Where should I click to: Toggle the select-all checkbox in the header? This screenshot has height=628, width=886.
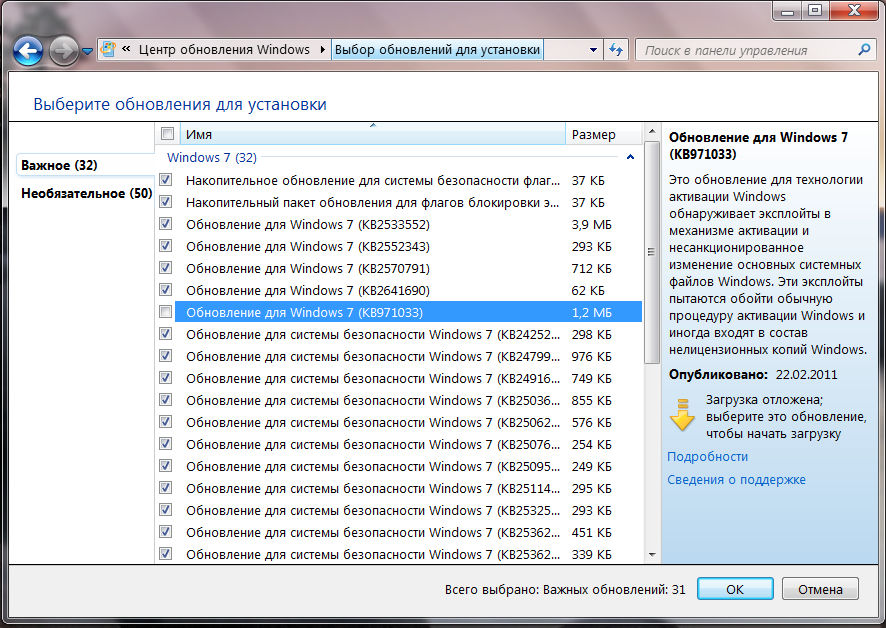[x=167, y=134]
